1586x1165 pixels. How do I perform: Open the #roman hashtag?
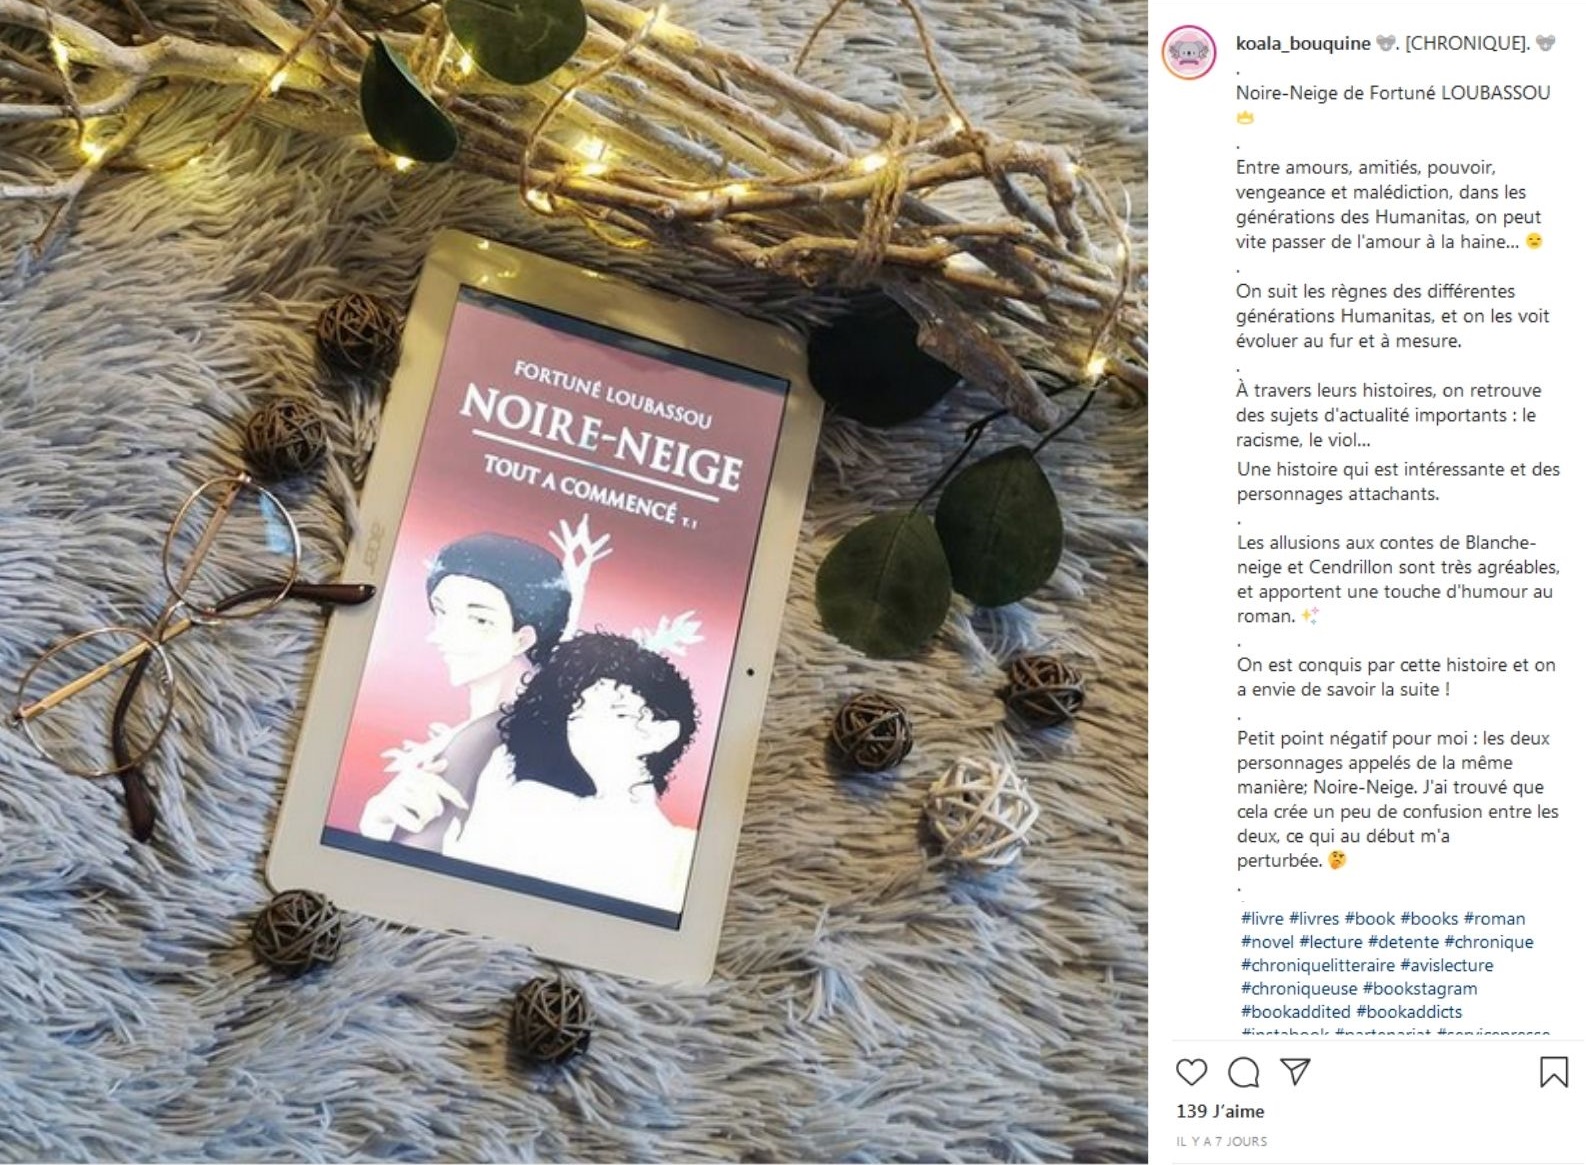(1494, 918)
